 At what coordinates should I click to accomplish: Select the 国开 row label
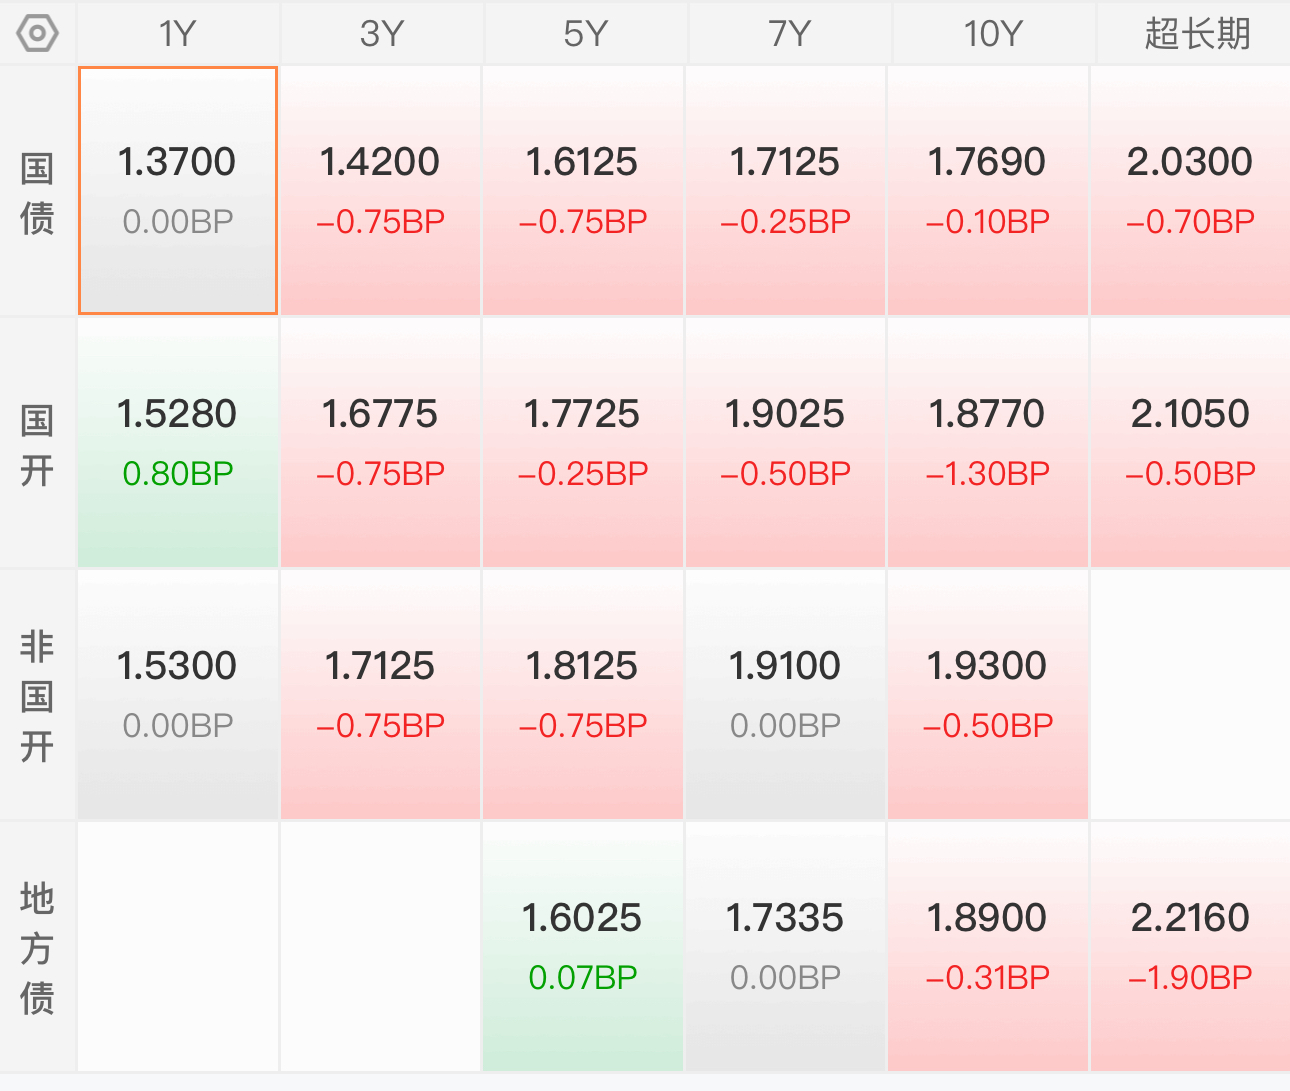[x=37, y=444]
